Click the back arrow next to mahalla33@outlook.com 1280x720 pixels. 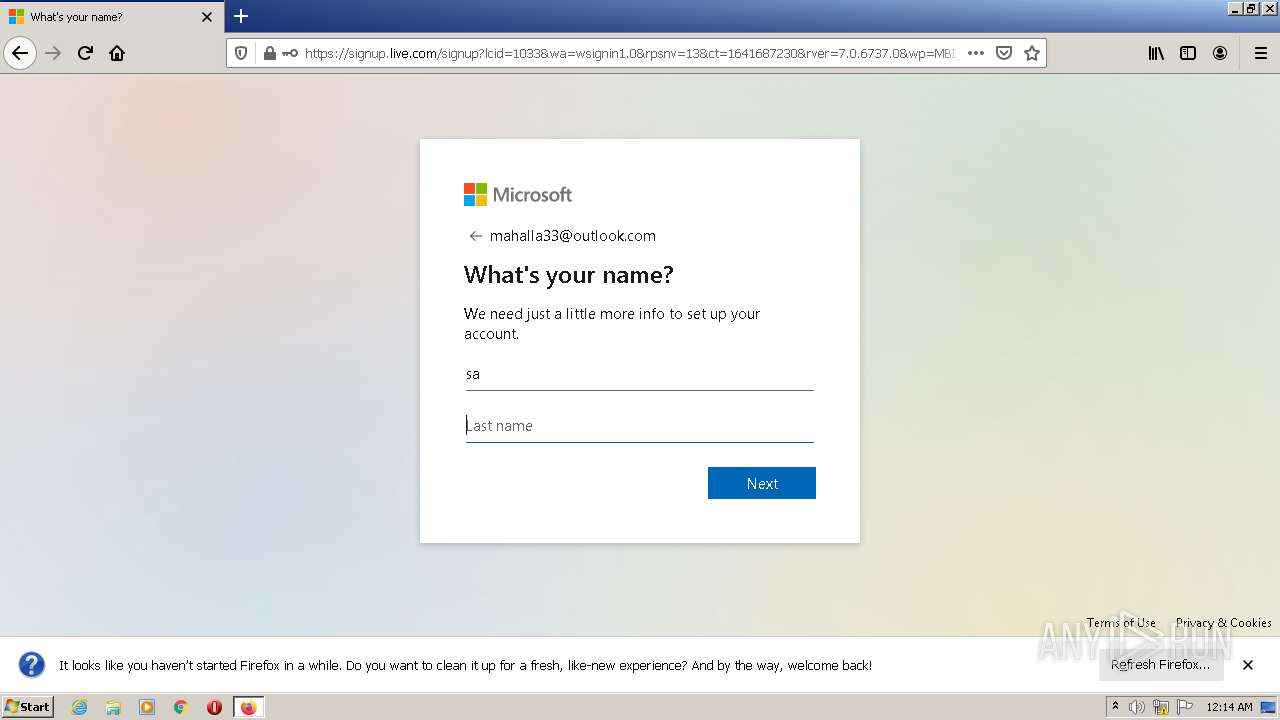tap(475, 236)
